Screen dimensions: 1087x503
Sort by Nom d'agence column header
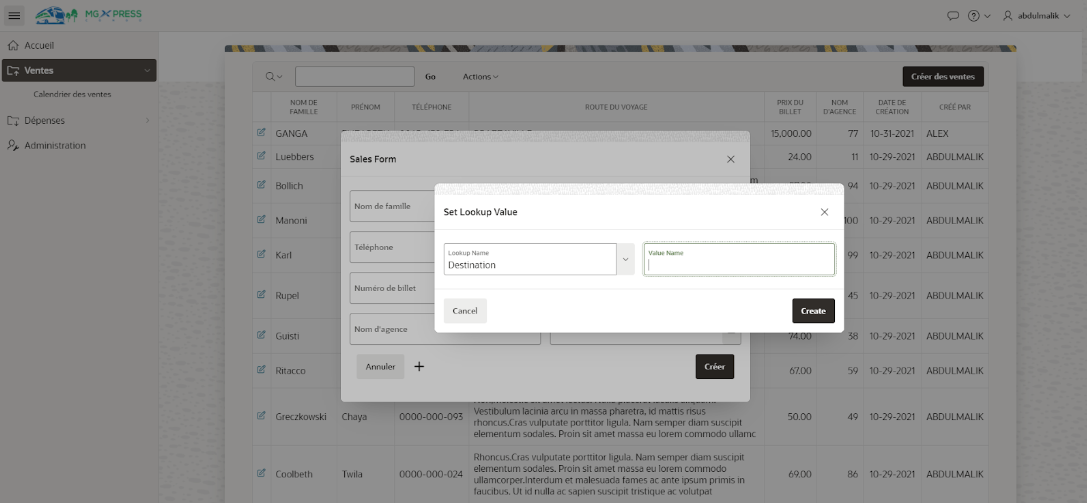840,107
